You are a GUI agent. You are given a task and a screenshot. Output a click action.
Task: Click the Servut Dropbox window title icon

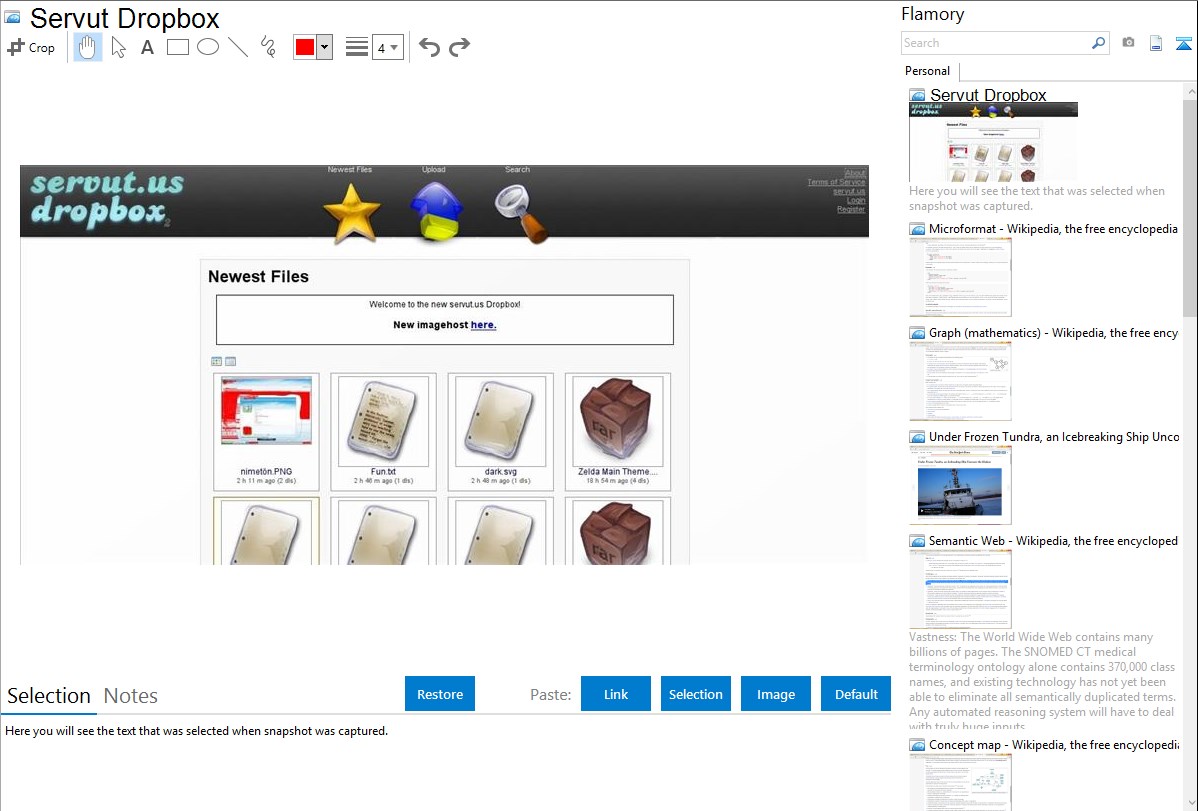pos(12,17)
